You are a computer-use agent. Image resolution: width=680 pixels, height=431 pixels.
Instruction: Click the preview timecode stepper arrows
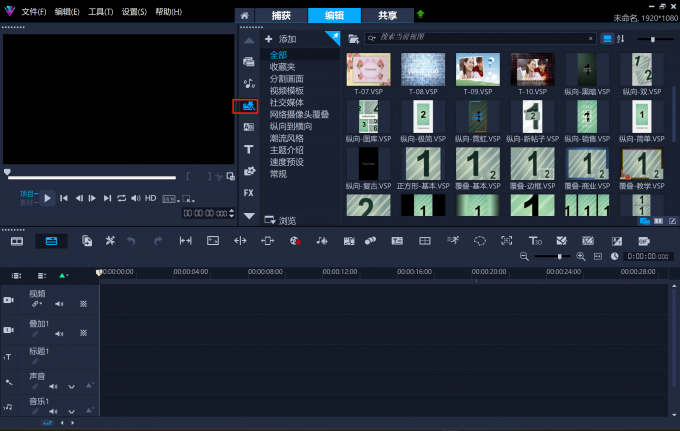click(x=232, y=213)
